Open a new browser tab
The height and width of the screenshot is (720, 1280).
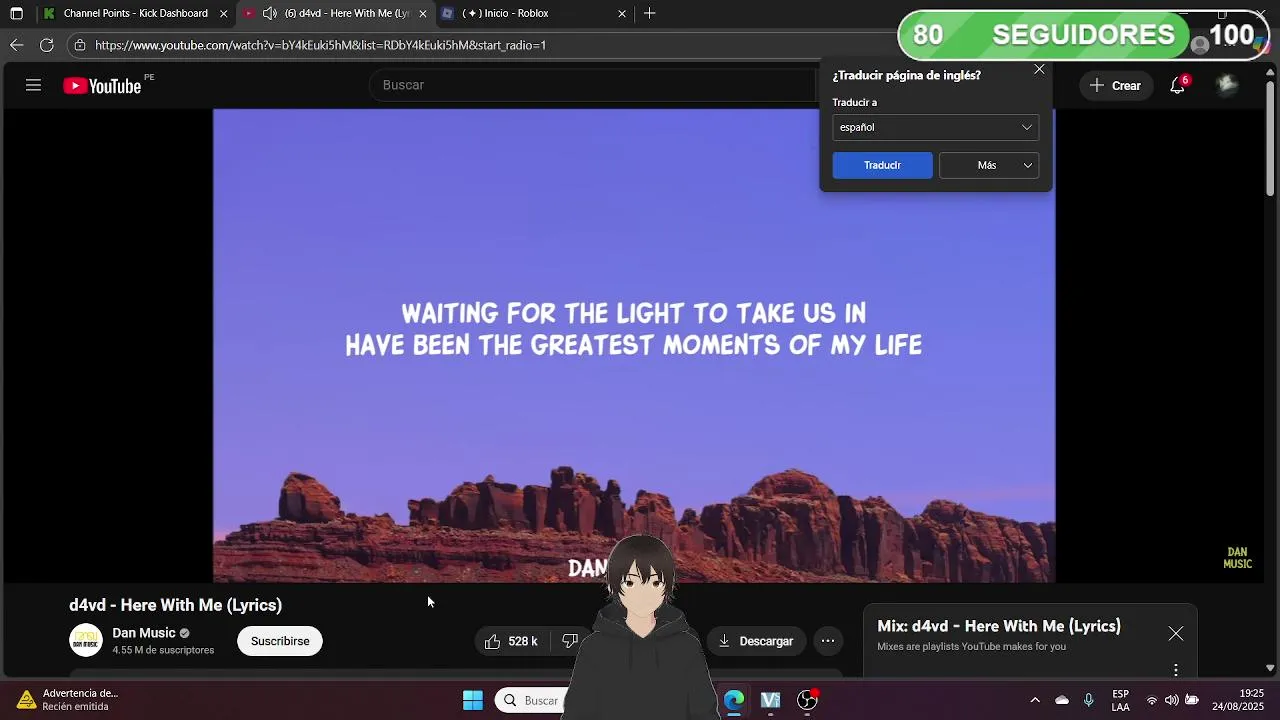click(x=650, y=13)
